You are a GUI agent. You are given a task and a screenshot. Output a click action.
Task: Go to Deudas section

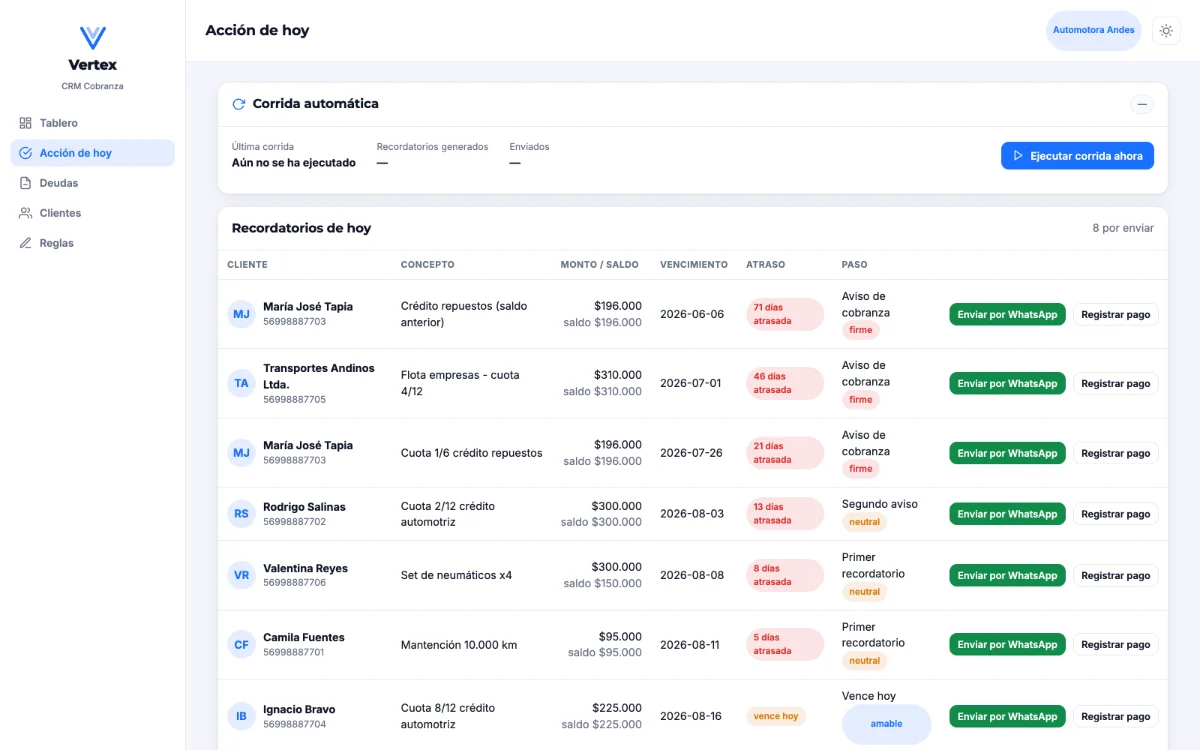coord(92,183)
